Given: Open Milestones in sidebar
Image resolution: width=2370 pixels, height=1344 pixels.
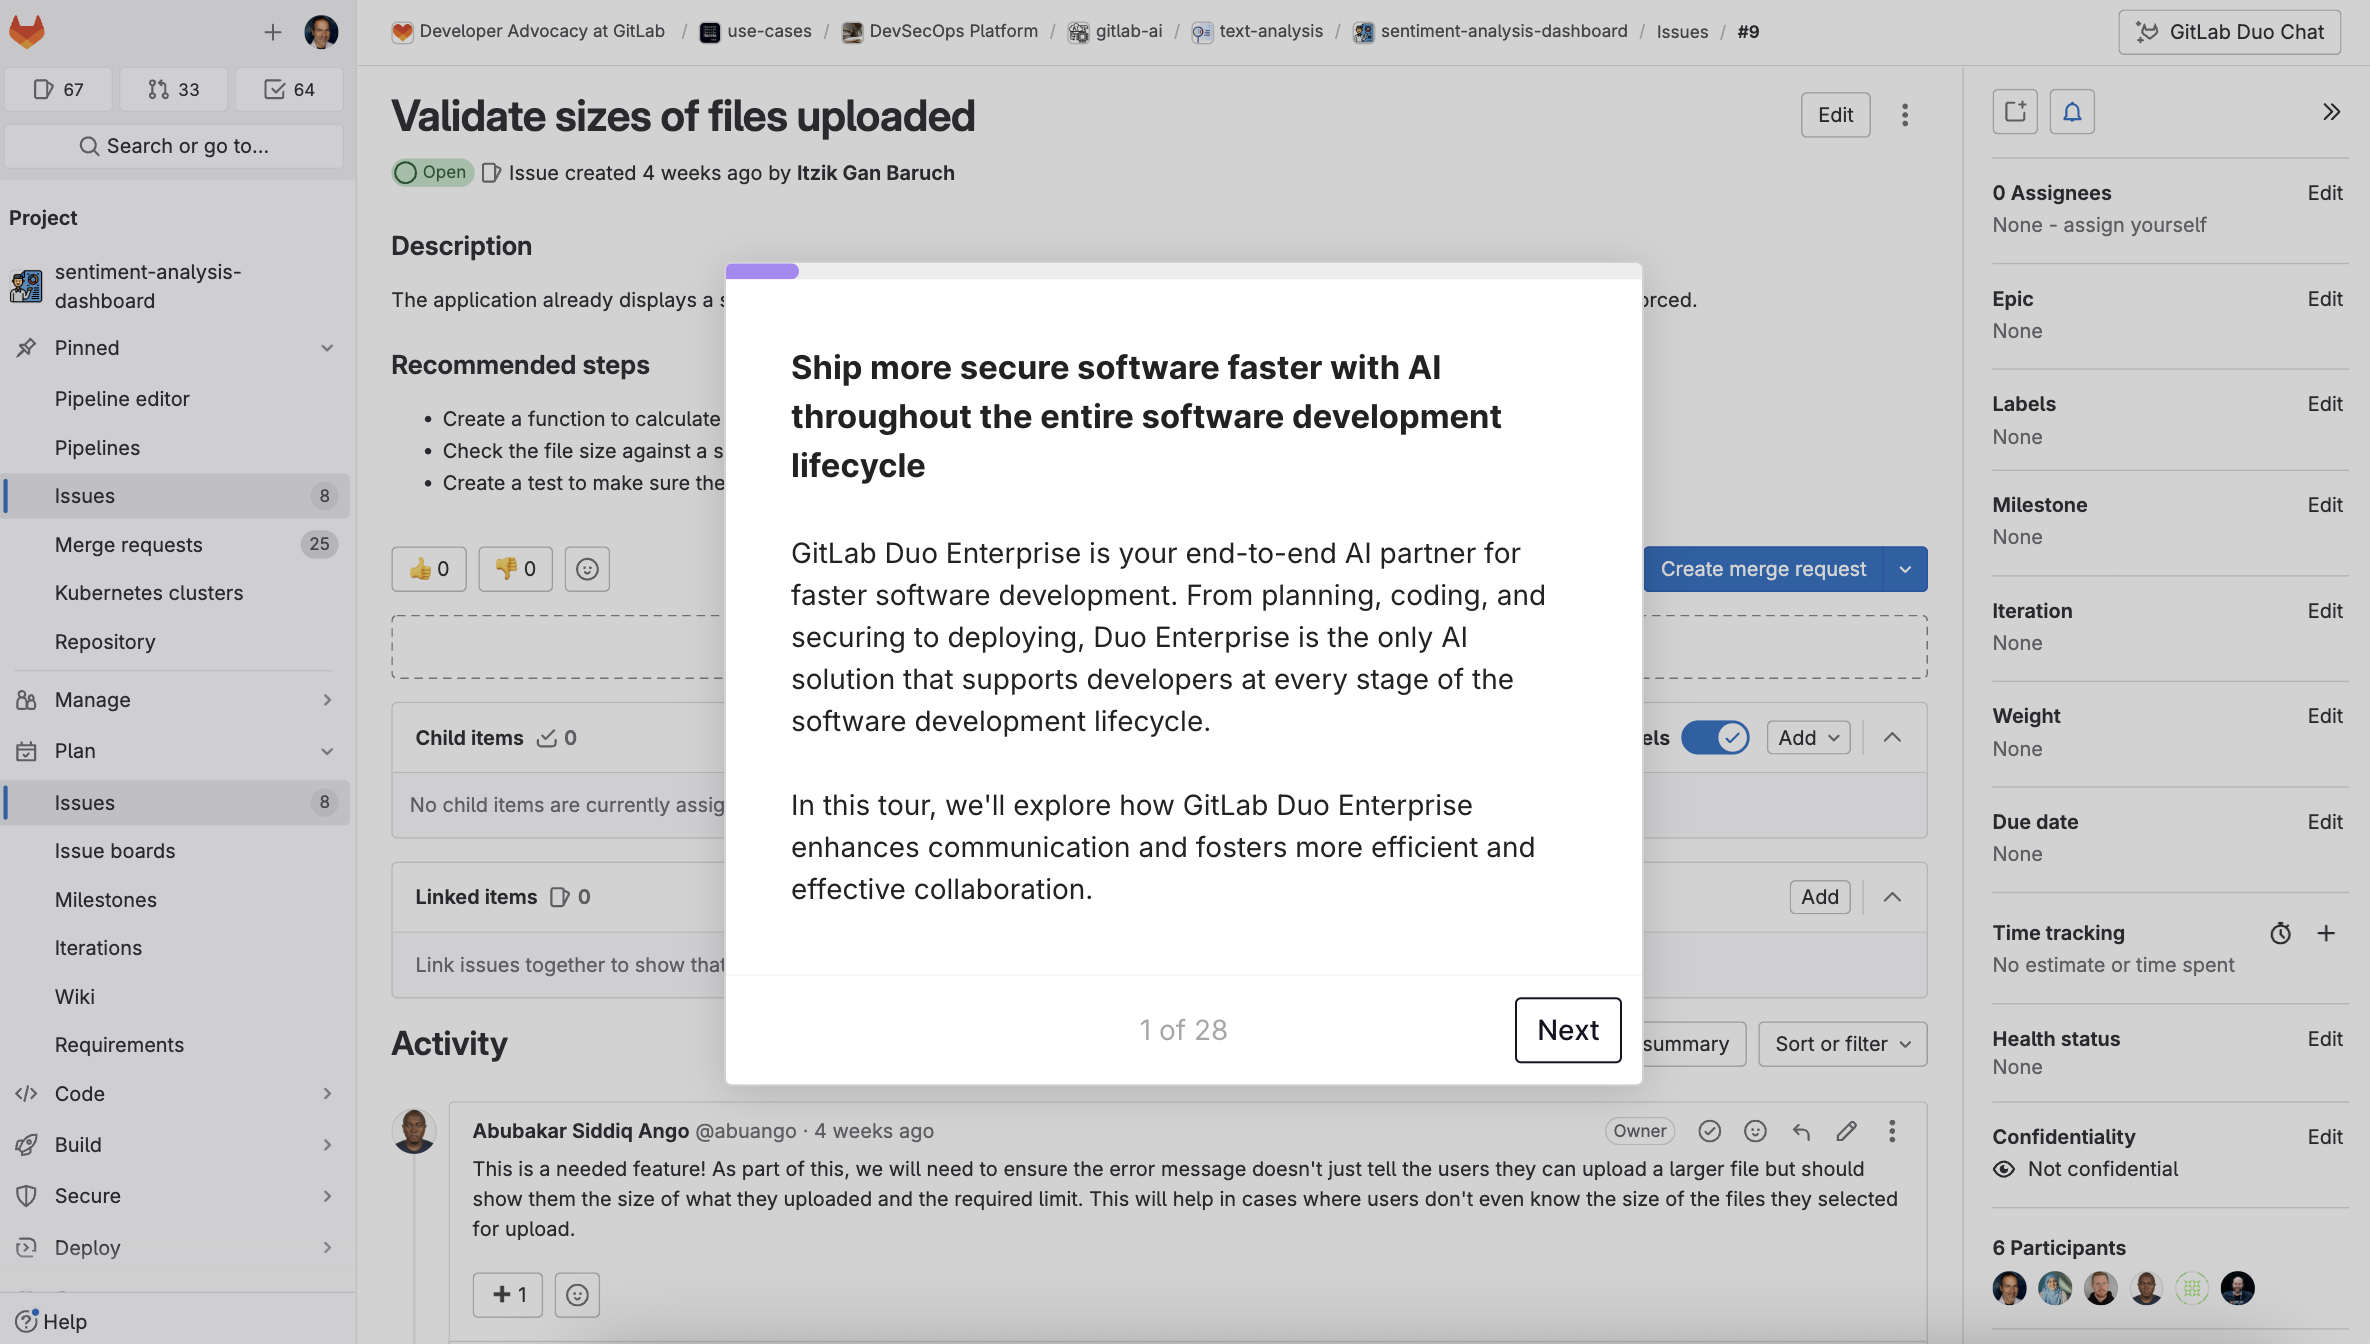Looking at the screenshot, I should pyautogui.click(x=106, y=900).
